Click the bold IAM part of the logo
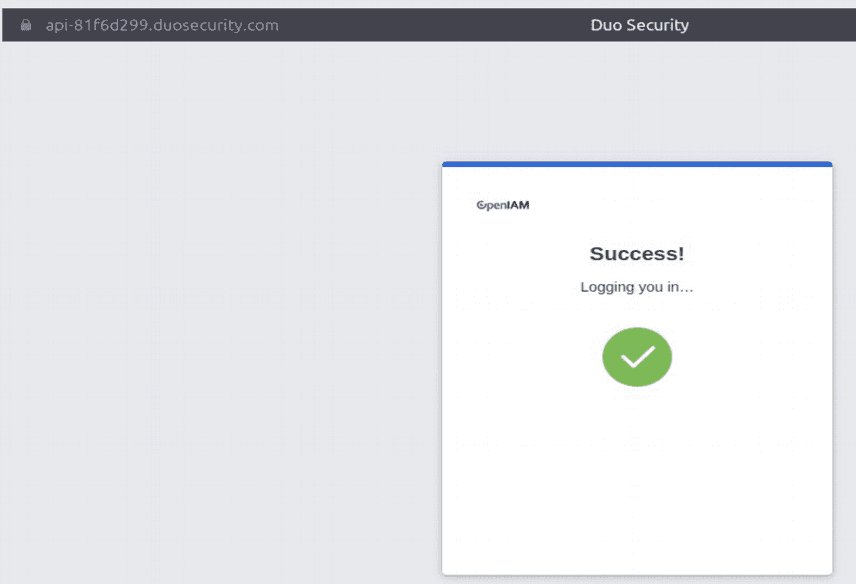Screen dimensions: 856x584 (x=518, y=206)
